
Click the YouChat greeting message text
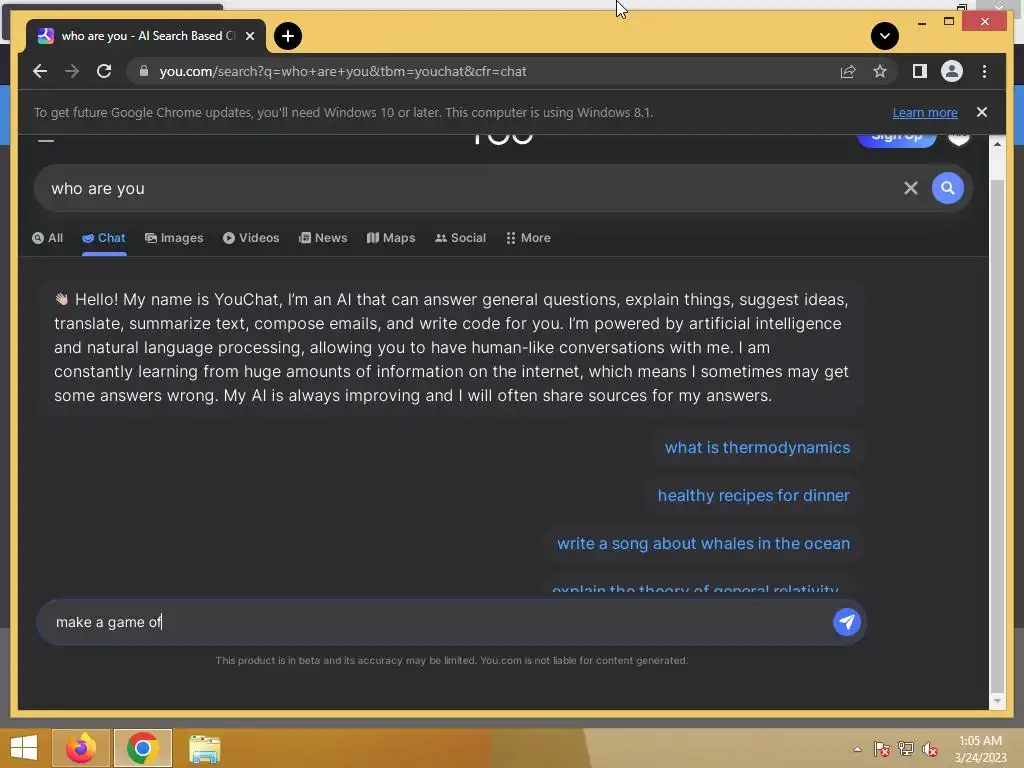pyautogui.click(x=451, y=347)
